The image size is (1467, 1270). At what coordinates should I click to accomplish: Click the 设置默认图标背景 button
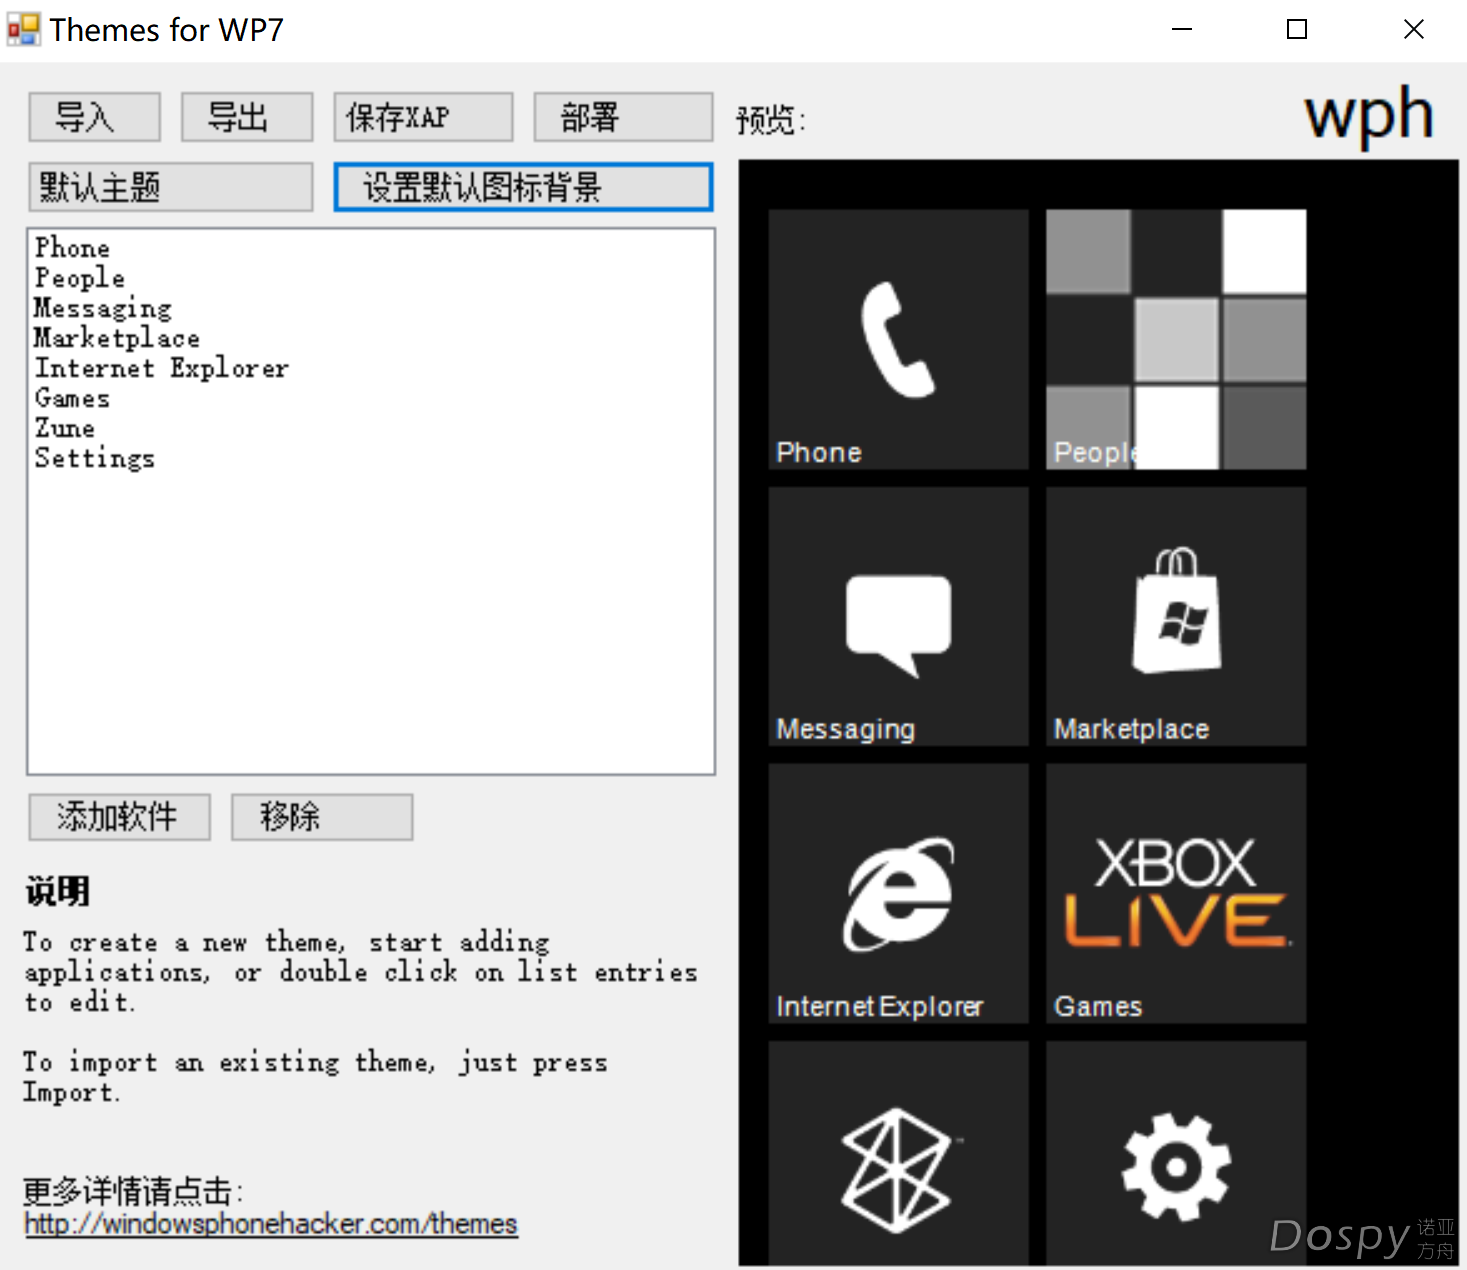[523, 187]
